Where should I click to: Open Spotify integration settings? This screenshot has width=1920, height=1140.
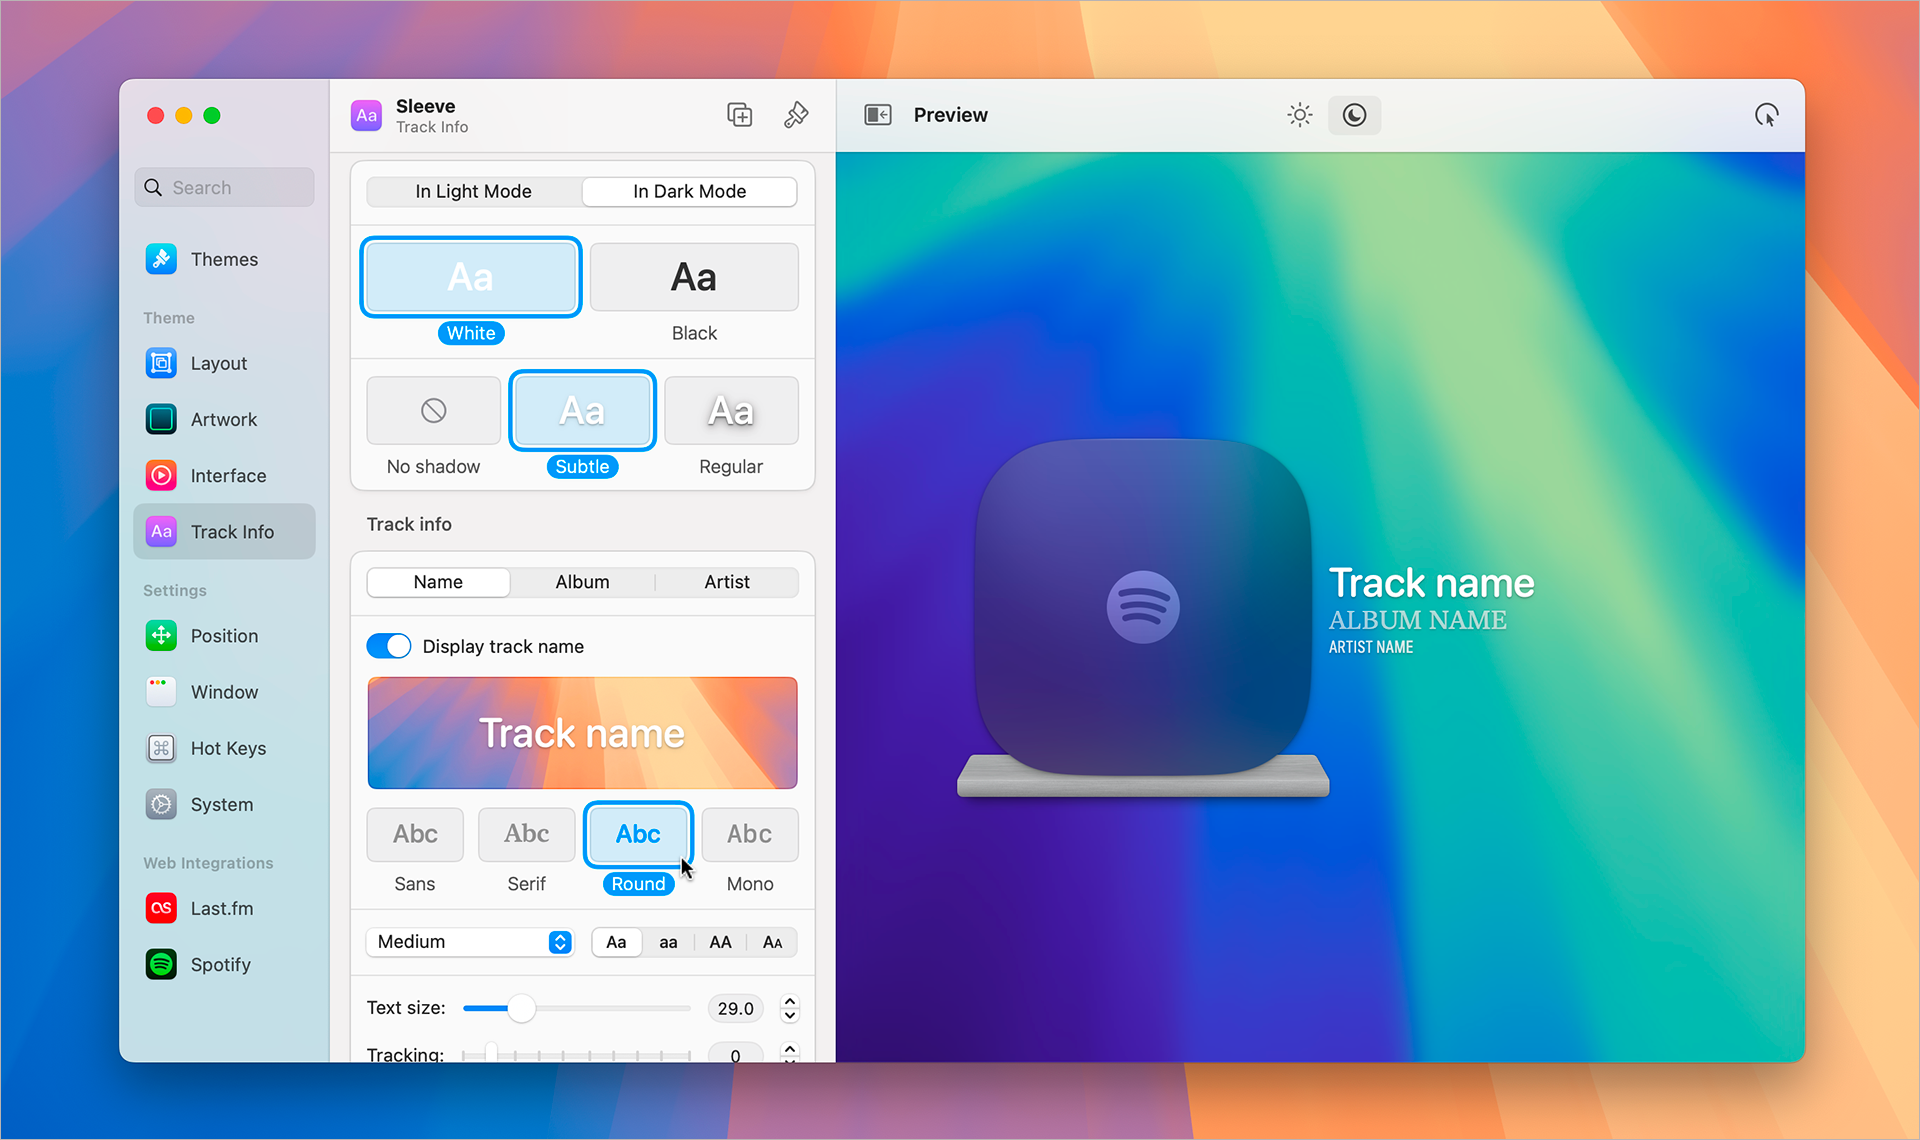[224, 964]
